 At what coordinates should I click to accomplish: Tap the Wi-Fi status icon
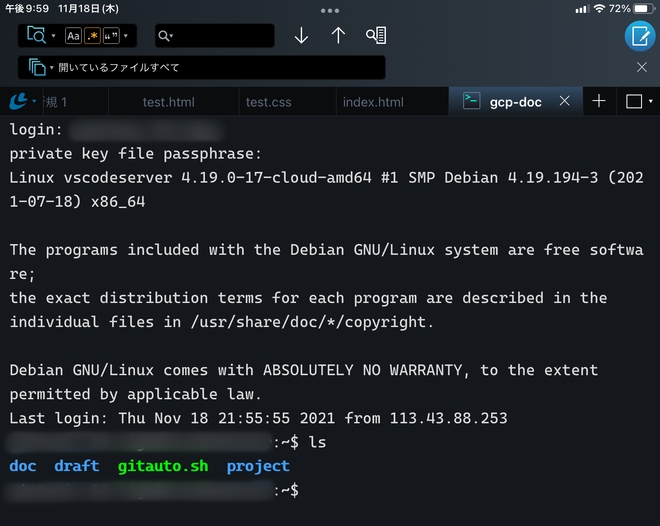[599, 8]
